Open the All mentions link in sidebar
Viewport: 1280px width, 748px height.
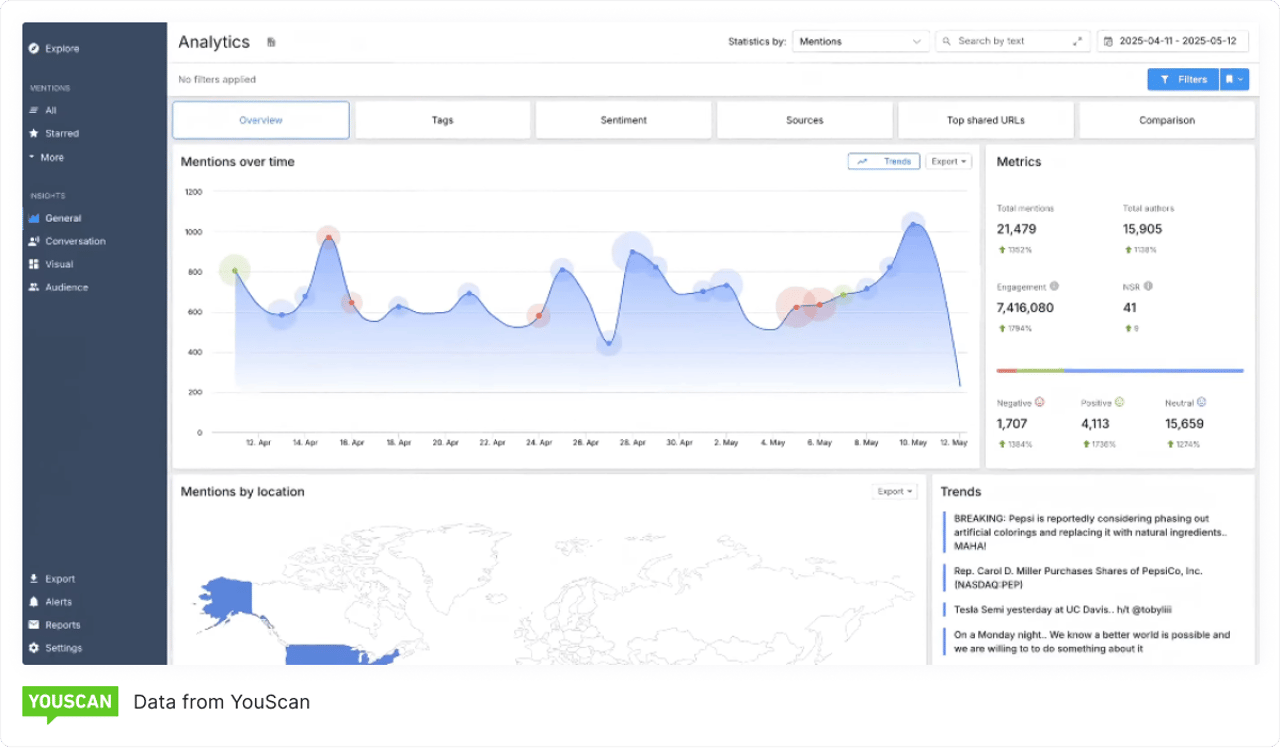pyautogui.click(x=43, y=110)
